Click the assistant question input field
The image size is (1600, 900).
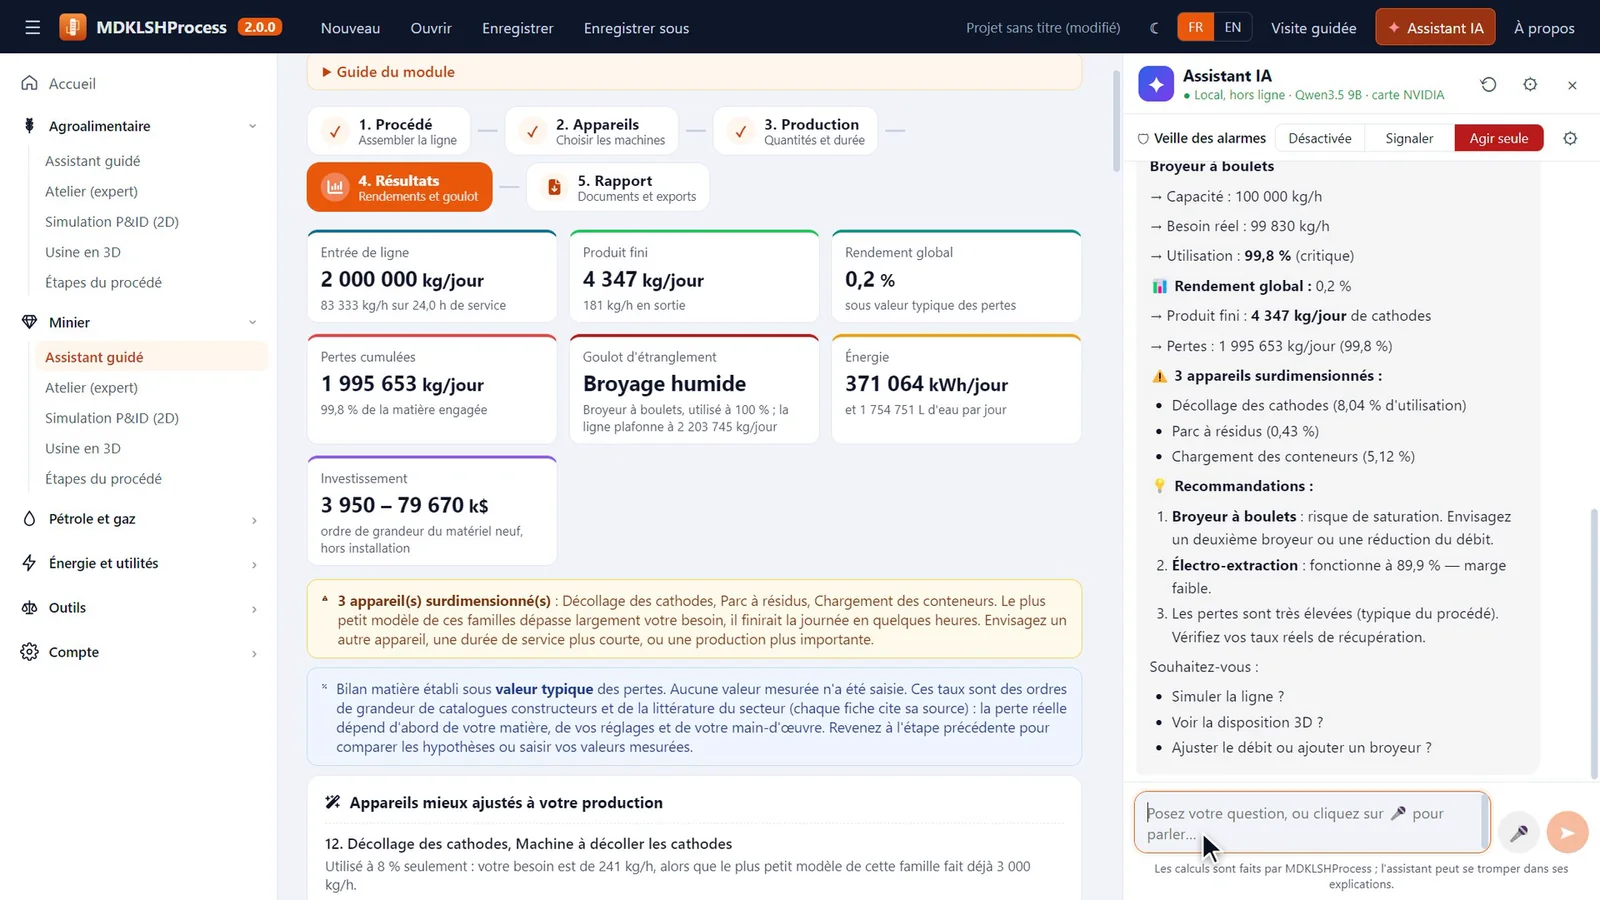click(x=1311, y=823)
